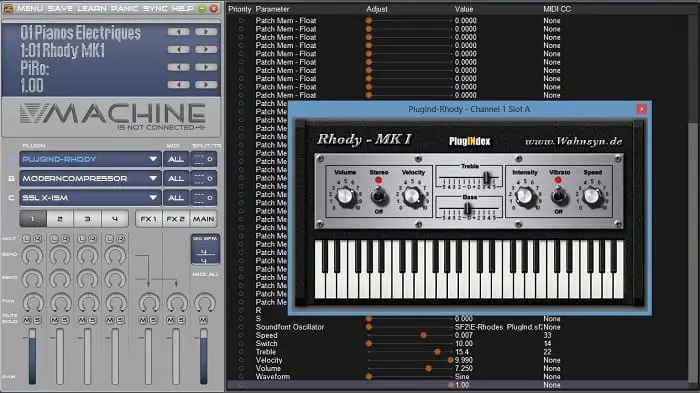Open MIDI ALL selector for ModernCompressor slot
This screenshot has height=393, width=700.
pos(176,178)
